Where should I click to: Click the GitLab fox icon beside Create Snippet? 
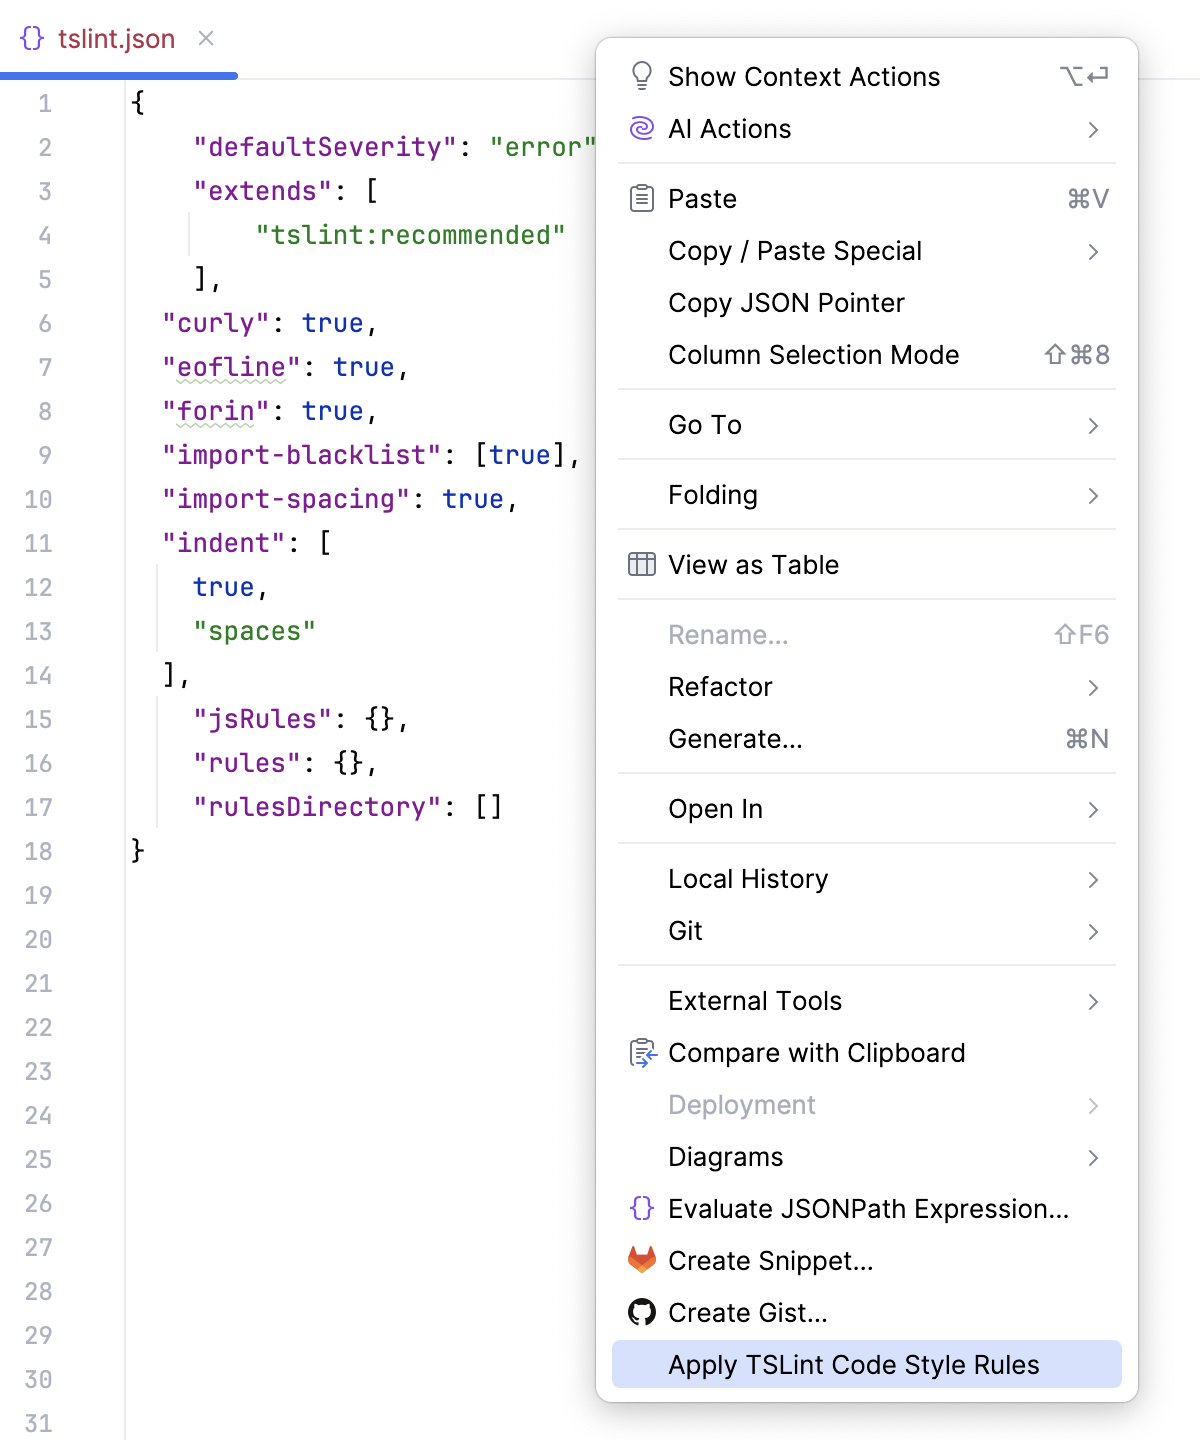coord(641,1260)
